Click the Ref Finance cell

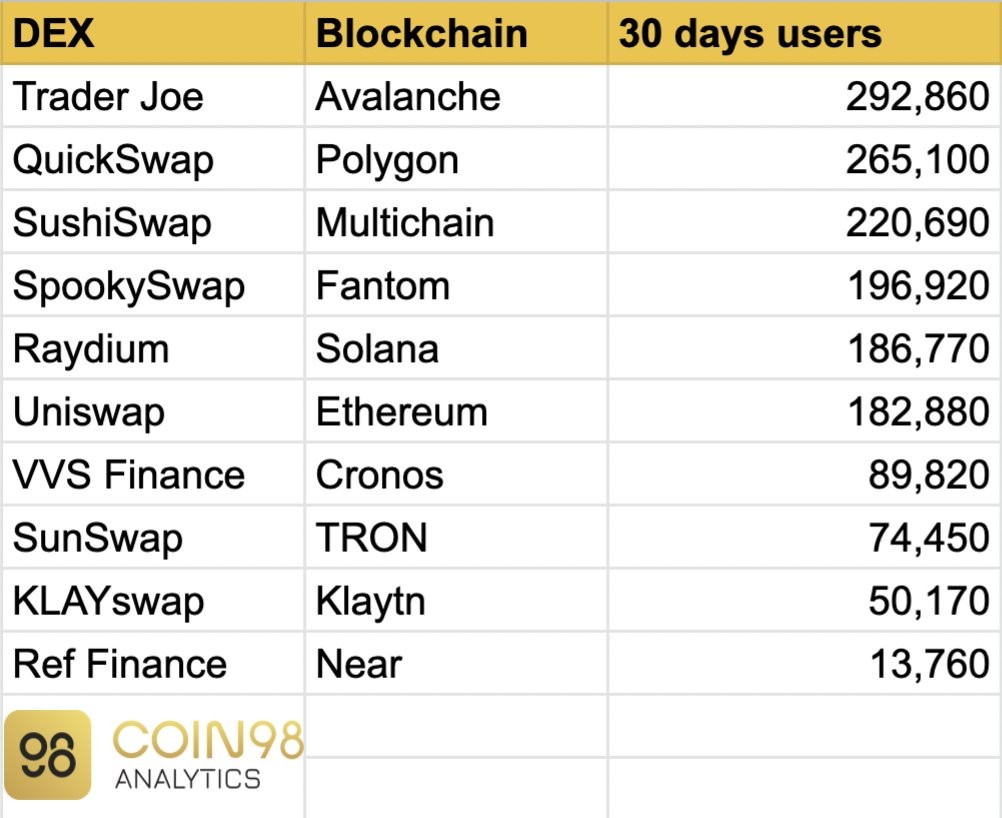pos(153,663)
